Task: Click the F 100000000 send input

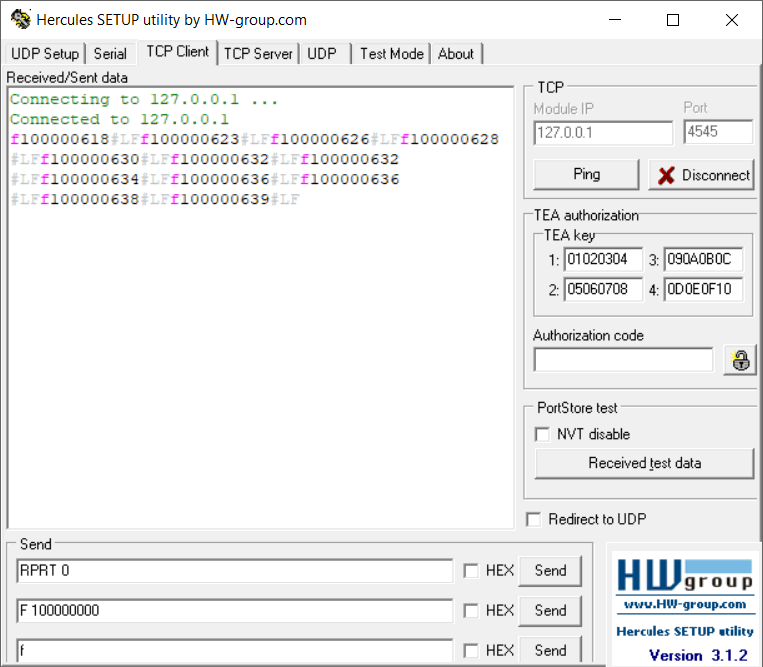Action: (235, 611)
